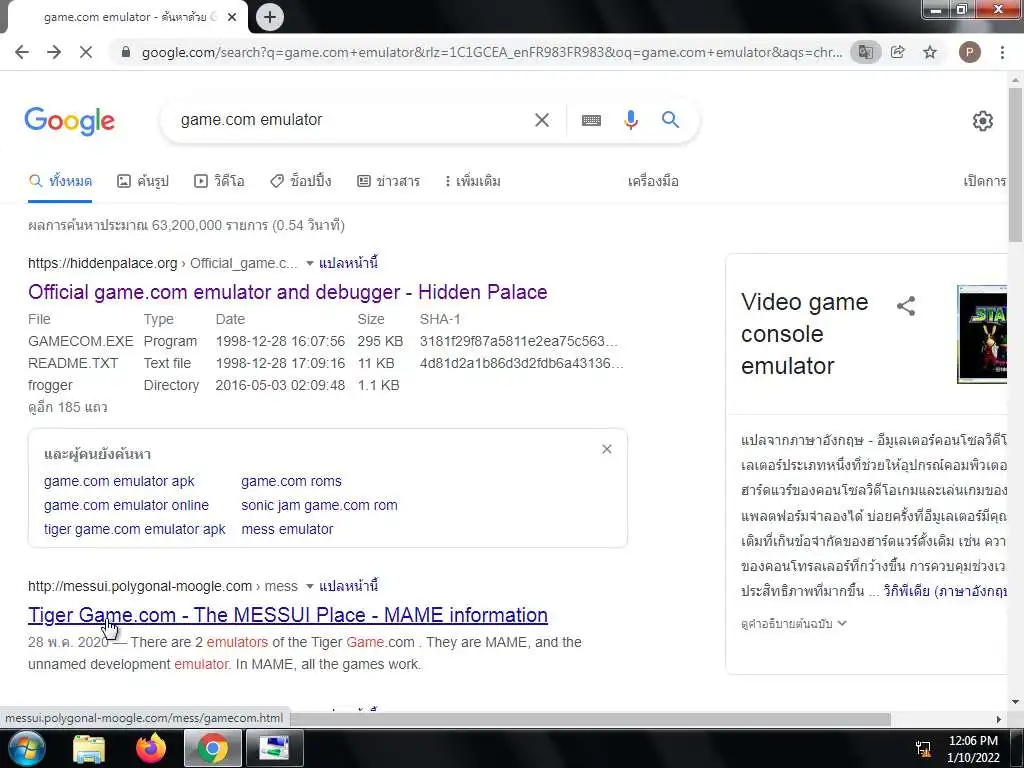Viewport: 1024px width, 768px height.
Task: Open the messui result dropdown arrow
Action: (310, 586)
